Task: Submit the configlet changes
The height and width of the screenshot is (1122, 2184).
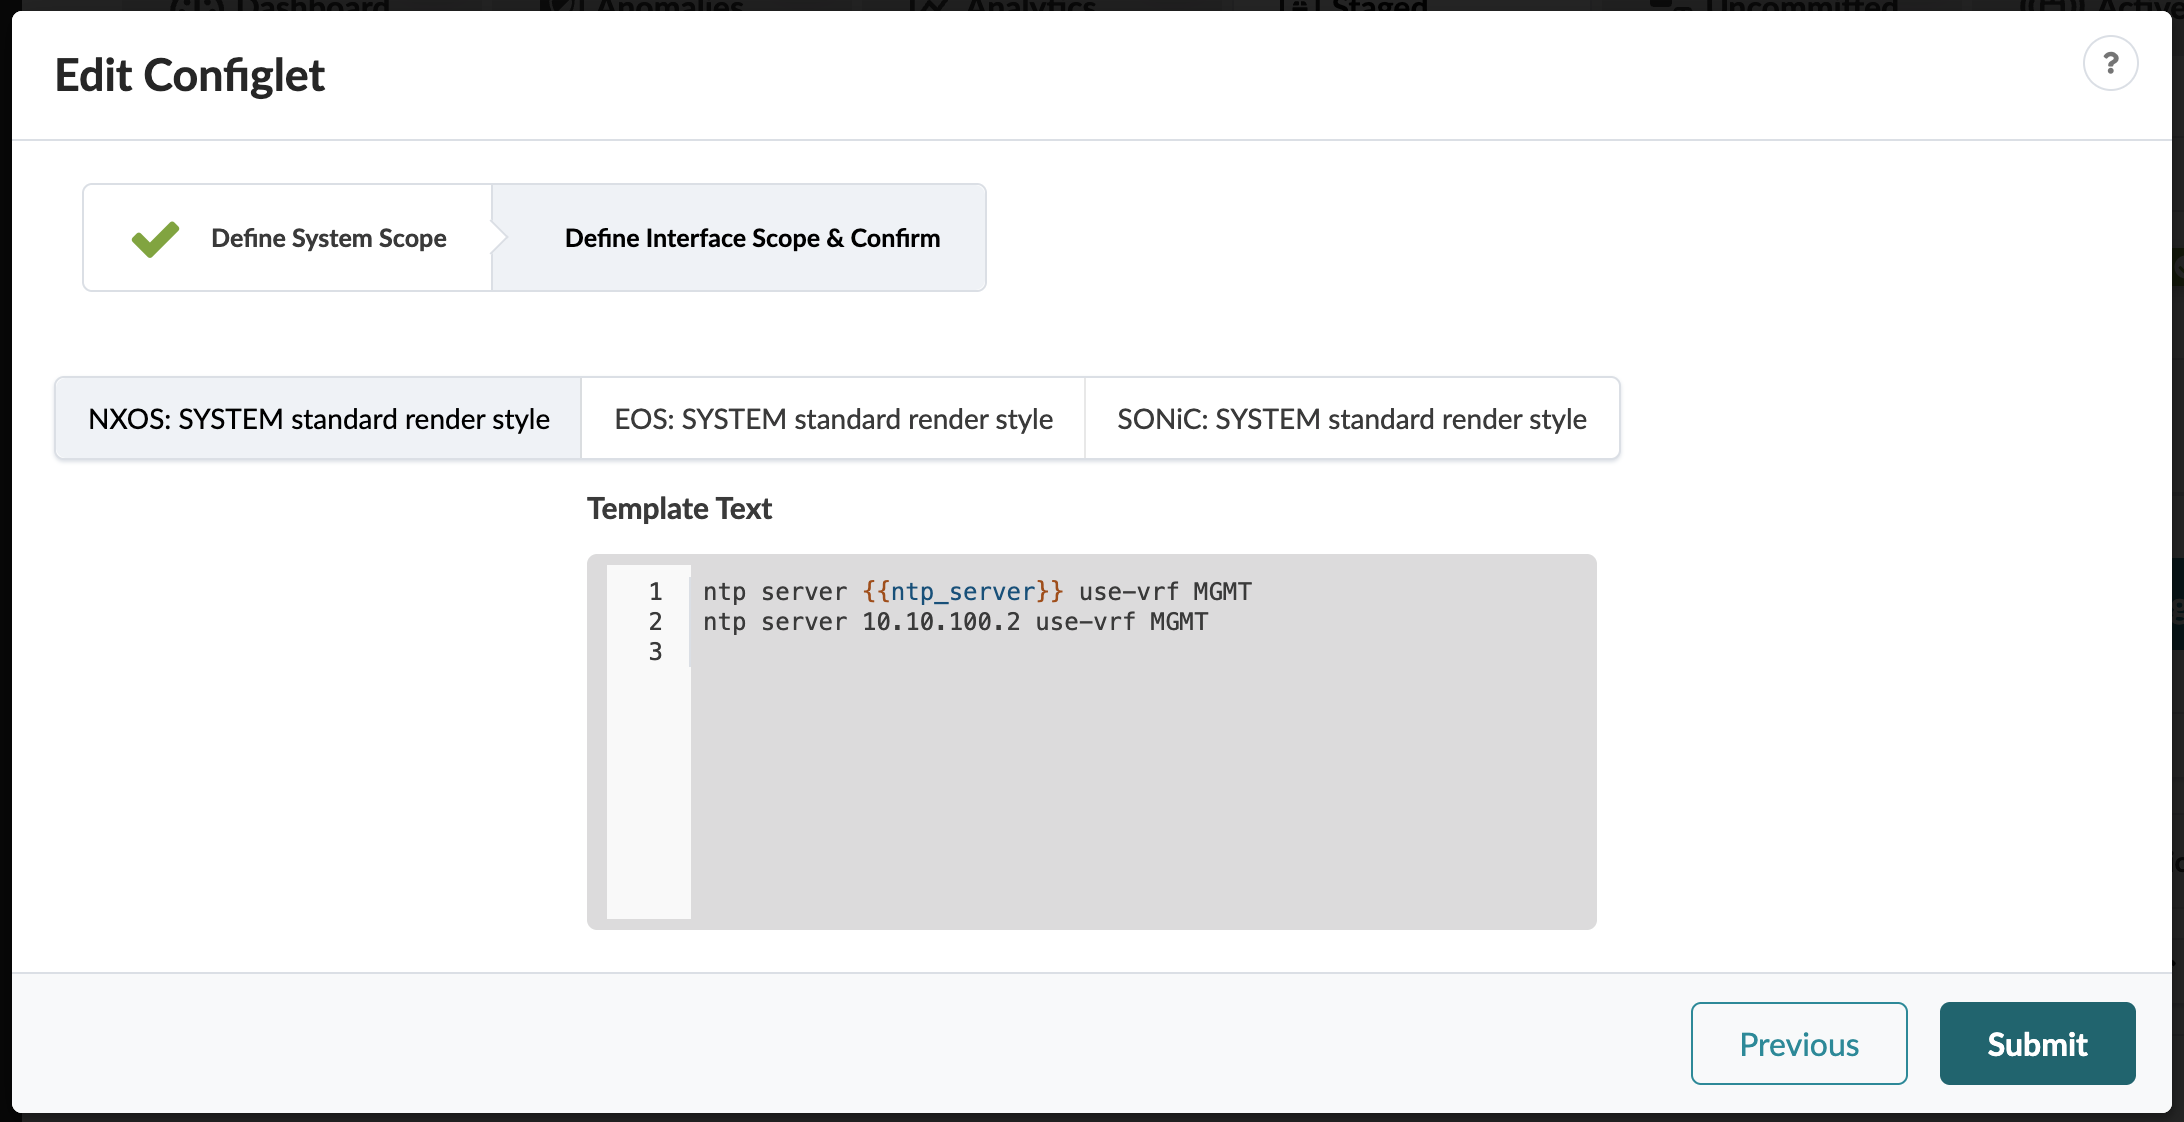Action: click(x=2037, y=1044)
